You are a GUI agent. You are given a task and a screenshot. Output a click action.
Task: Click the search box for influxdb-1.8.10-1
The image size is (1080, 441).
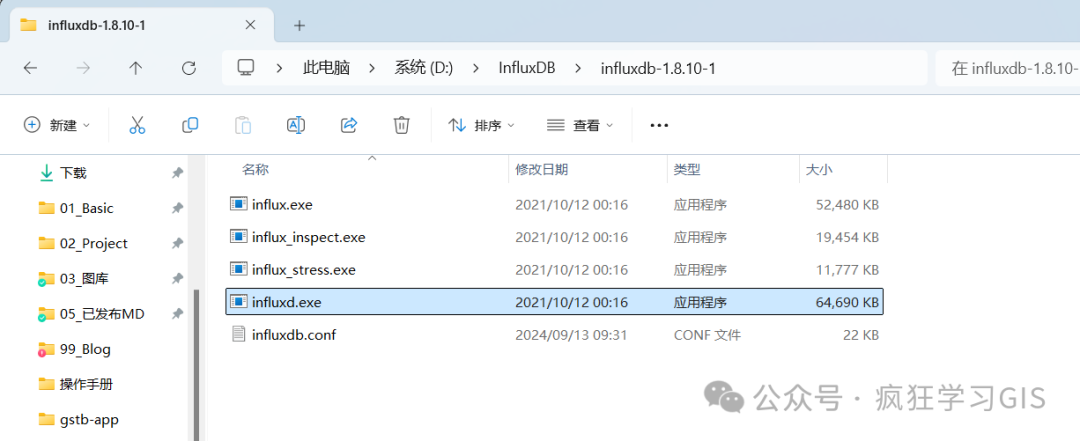point(1008,68)
